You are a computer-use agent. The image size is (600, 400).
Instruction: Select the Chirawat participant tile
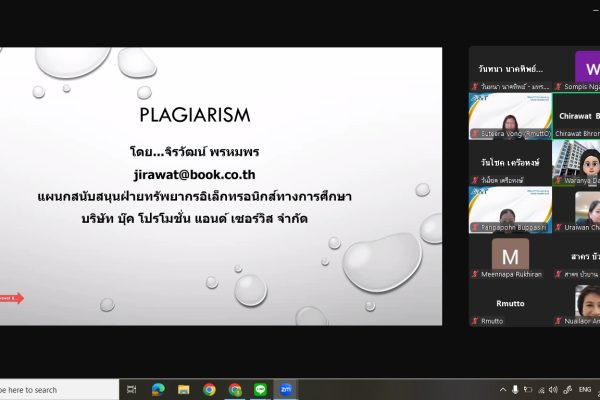pos(576,116)
